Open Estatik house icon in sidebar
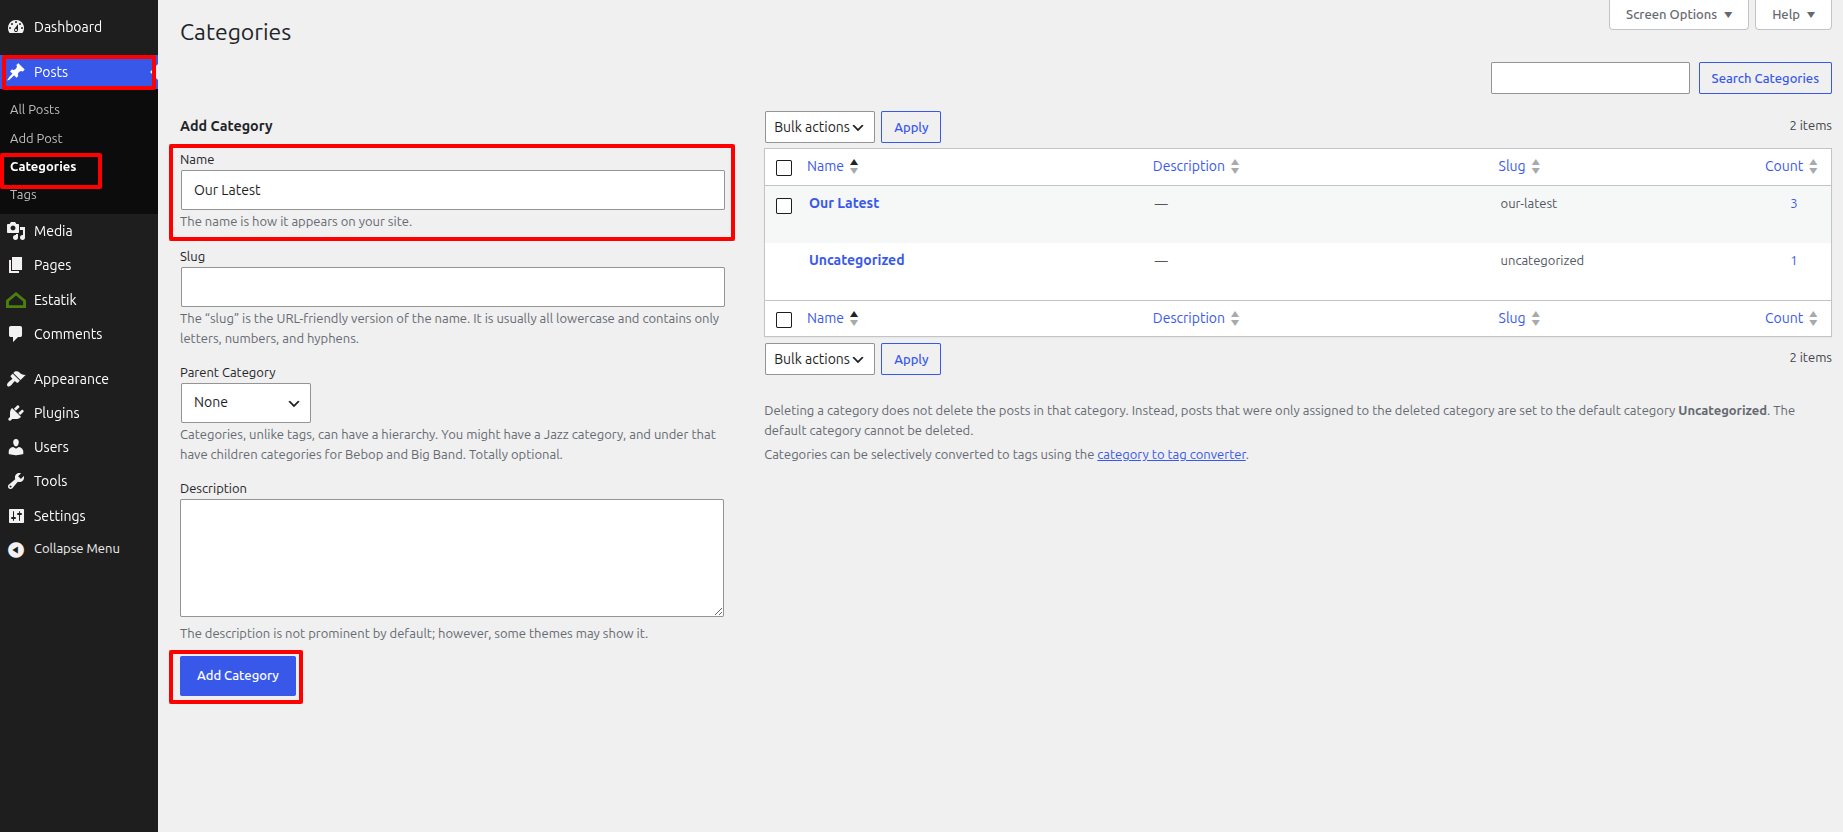The width and height of the screenshot is (1843, 832). [x=16, y=300]
